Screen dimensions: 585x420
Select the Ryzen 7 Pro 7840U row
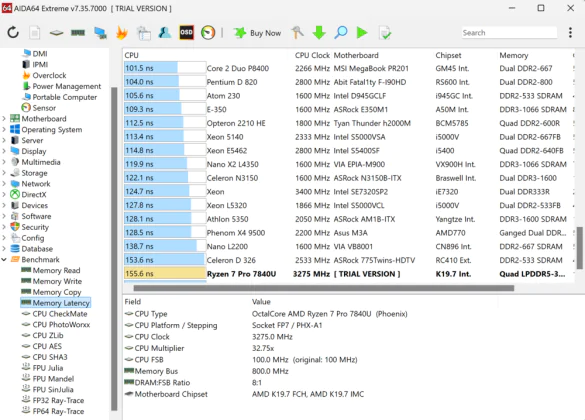pos(349,274)
